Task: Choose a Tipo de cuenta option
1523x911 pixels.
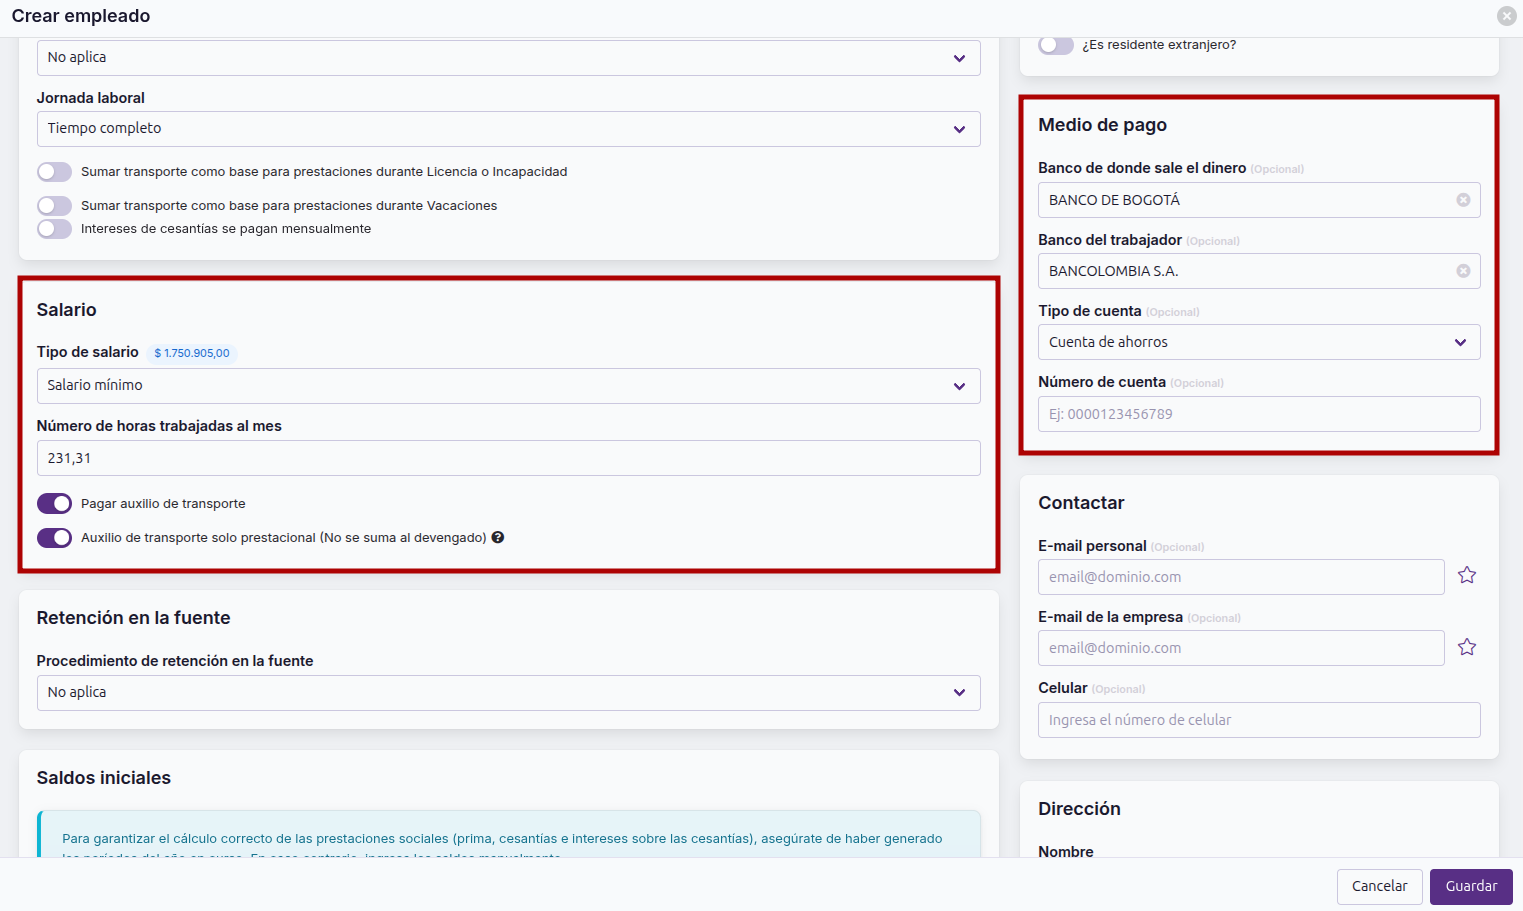Action: [x=1259, y=342]
